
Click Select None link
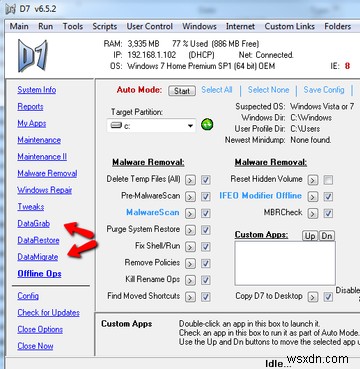268,90
